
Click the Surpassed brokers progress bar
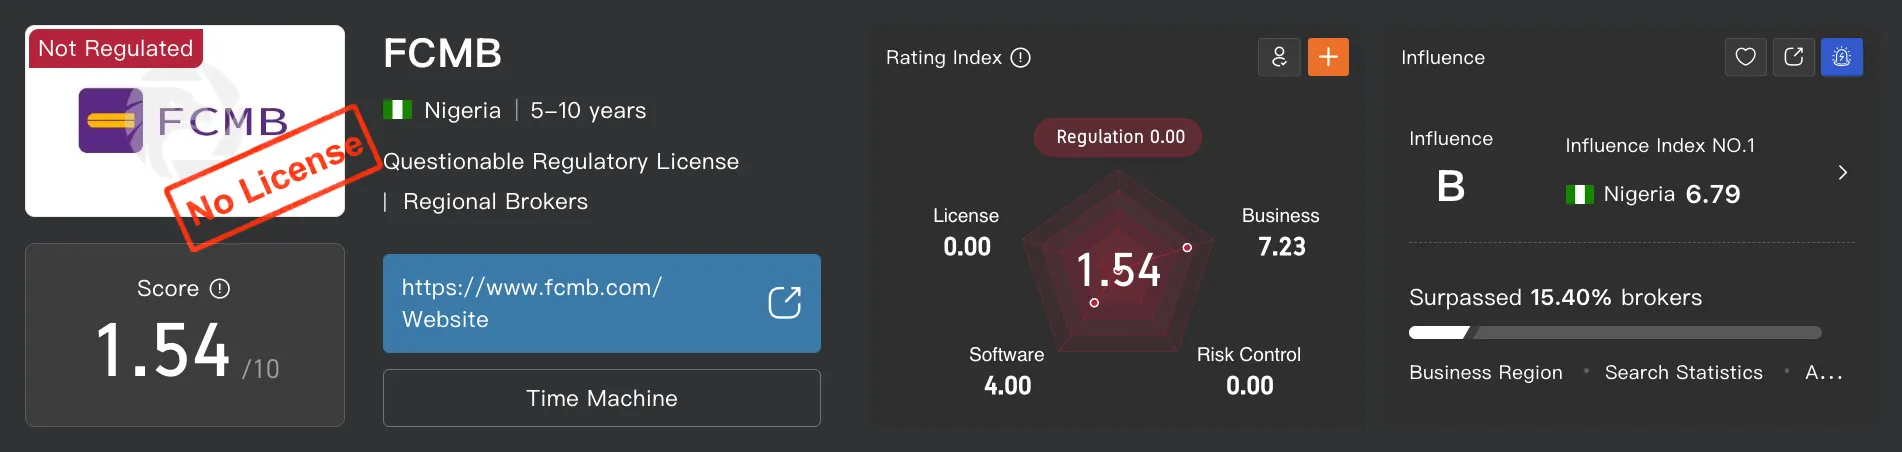pos(1615,332)
